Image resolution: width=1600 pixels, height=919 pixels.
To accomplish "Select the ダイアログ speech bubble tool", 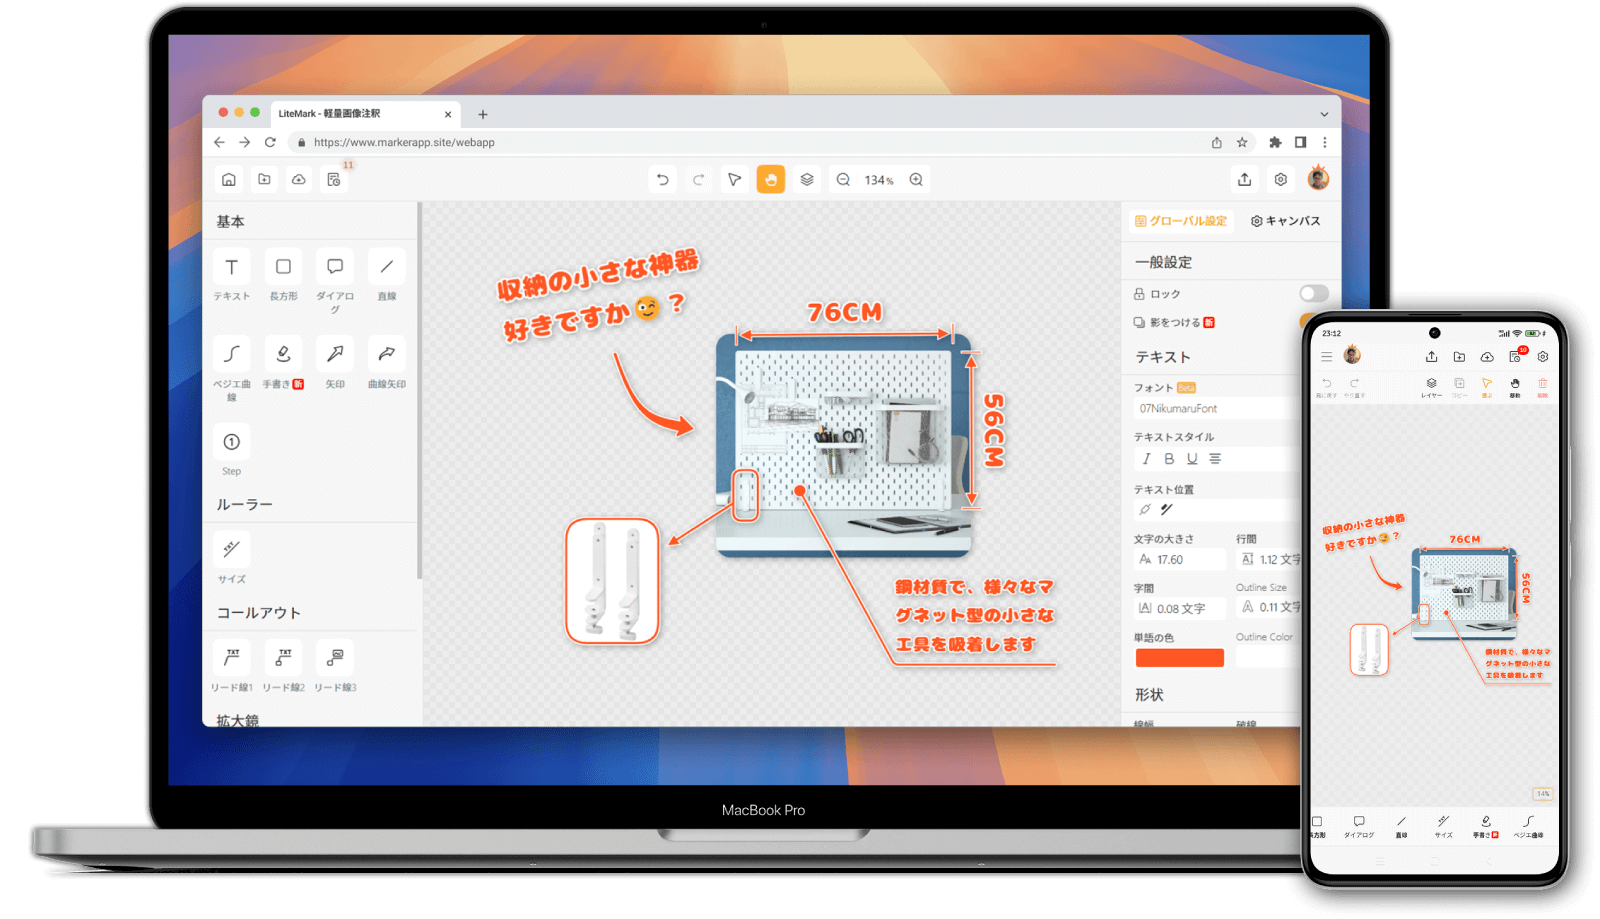I will [335, 267].
